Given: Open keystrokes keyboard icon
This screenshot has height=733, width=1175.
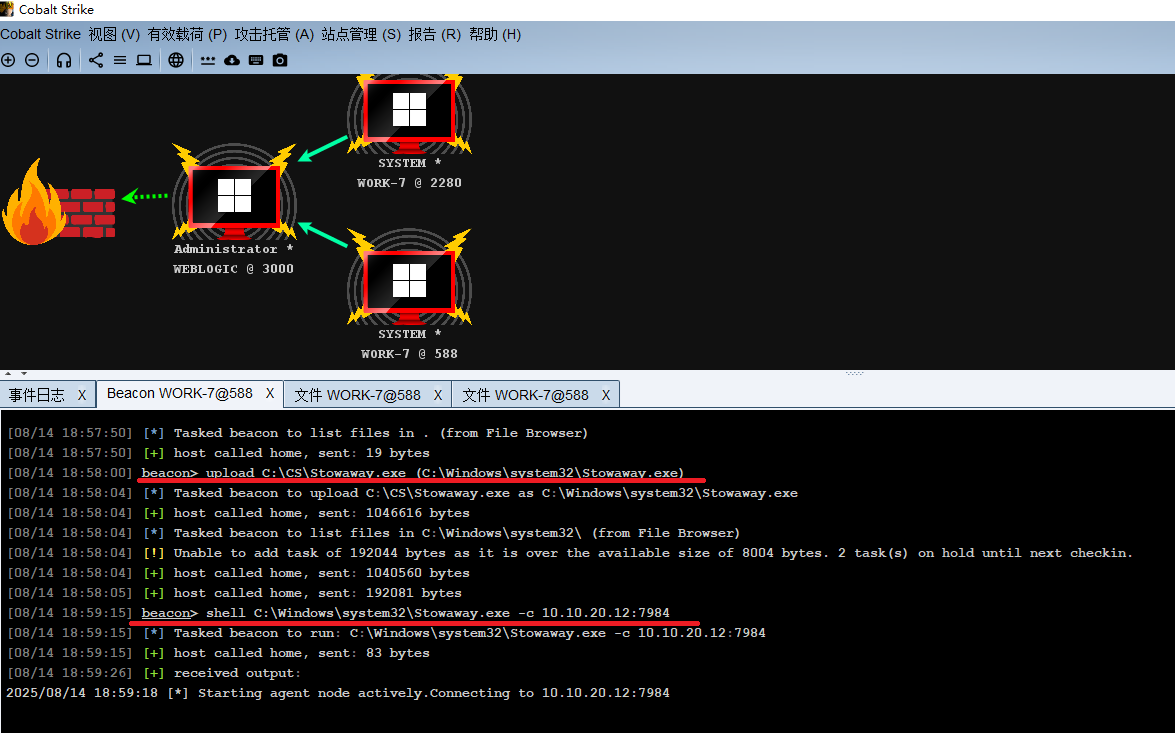Looking at the screenshot, I should click(x=256, y=60).
